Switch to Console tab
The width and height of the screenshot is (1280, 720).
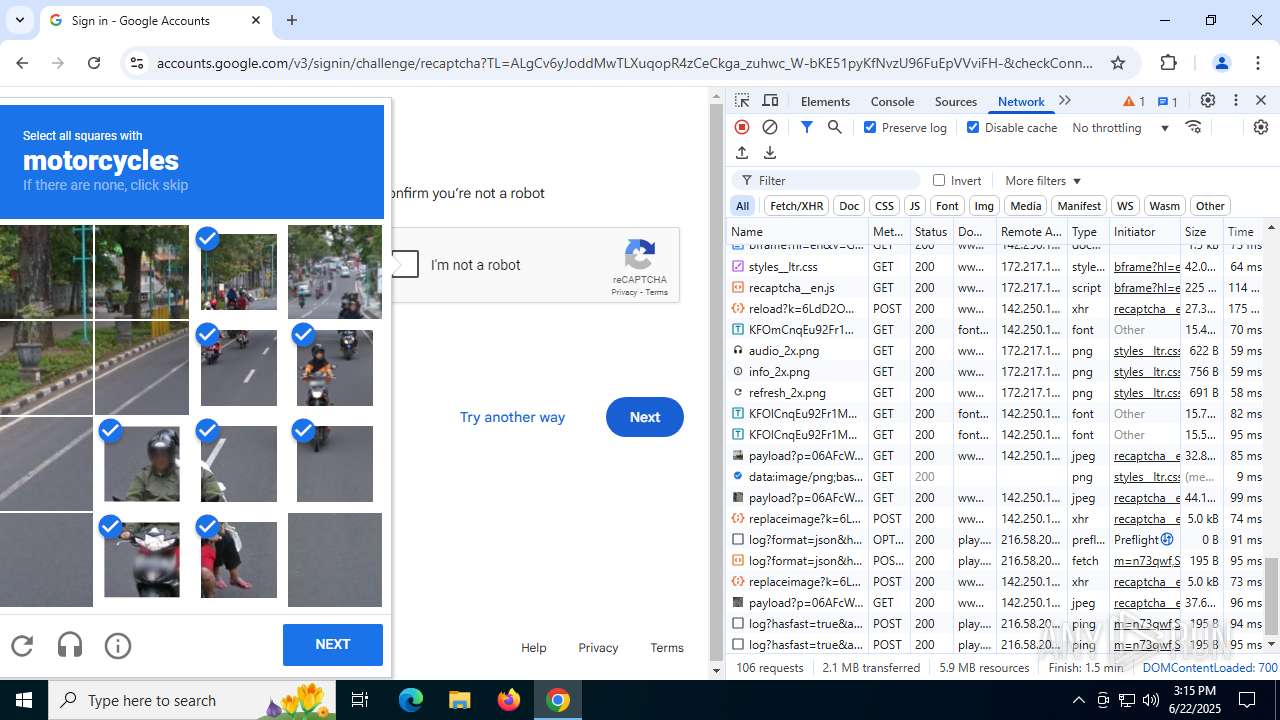click(892, 101)
